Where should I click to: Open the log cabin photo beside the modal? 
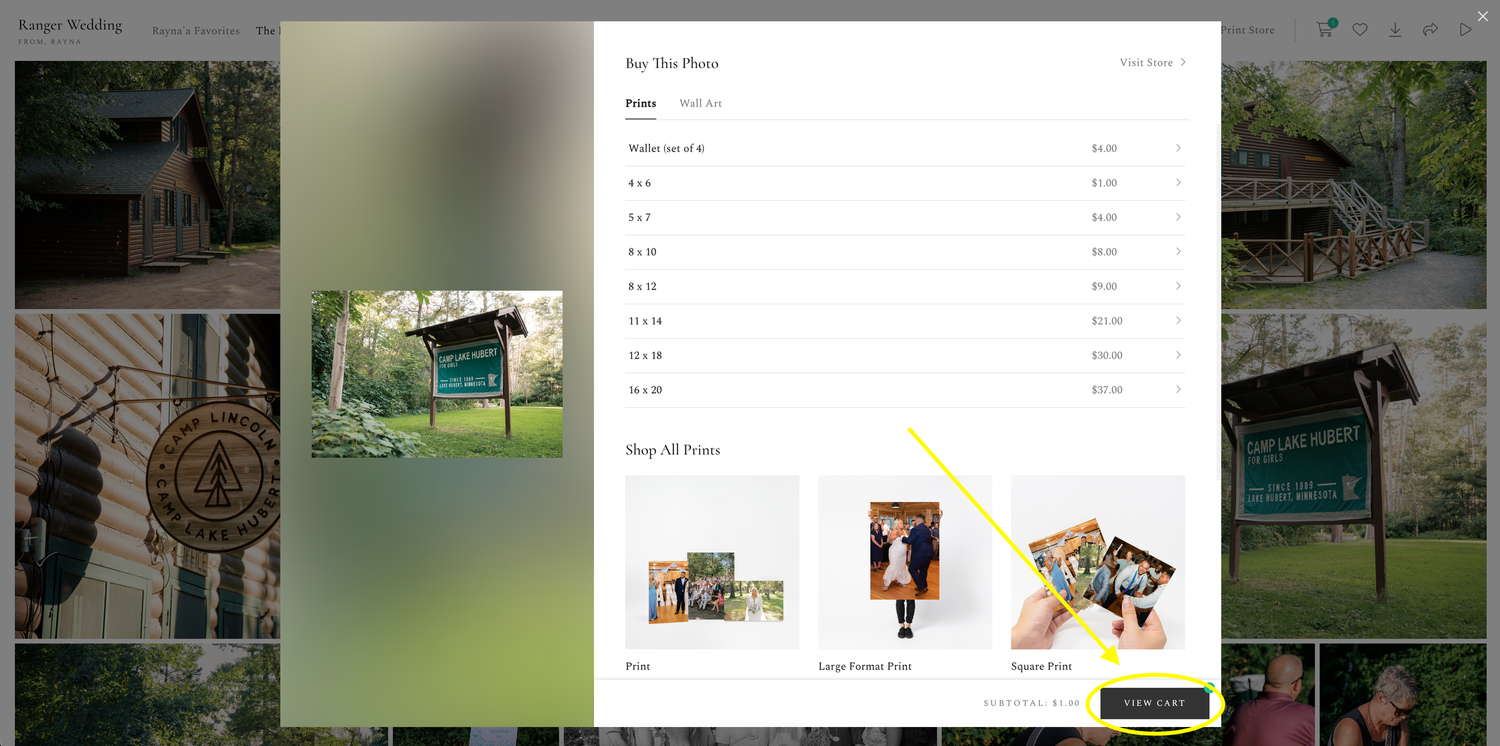(147, 185)
